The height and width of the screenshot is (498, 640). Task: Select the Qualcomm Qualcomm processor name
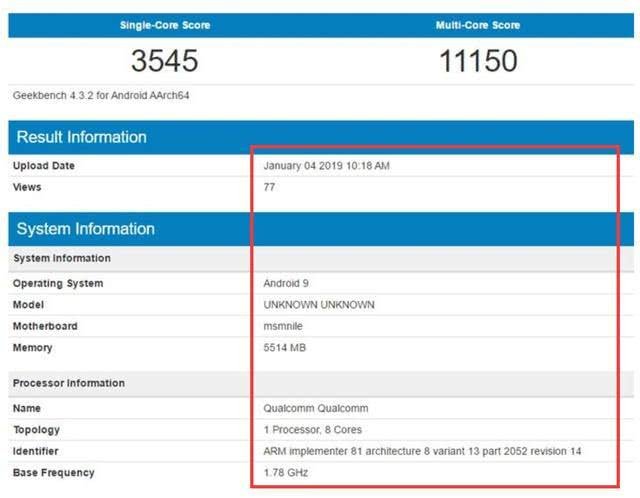315,408
